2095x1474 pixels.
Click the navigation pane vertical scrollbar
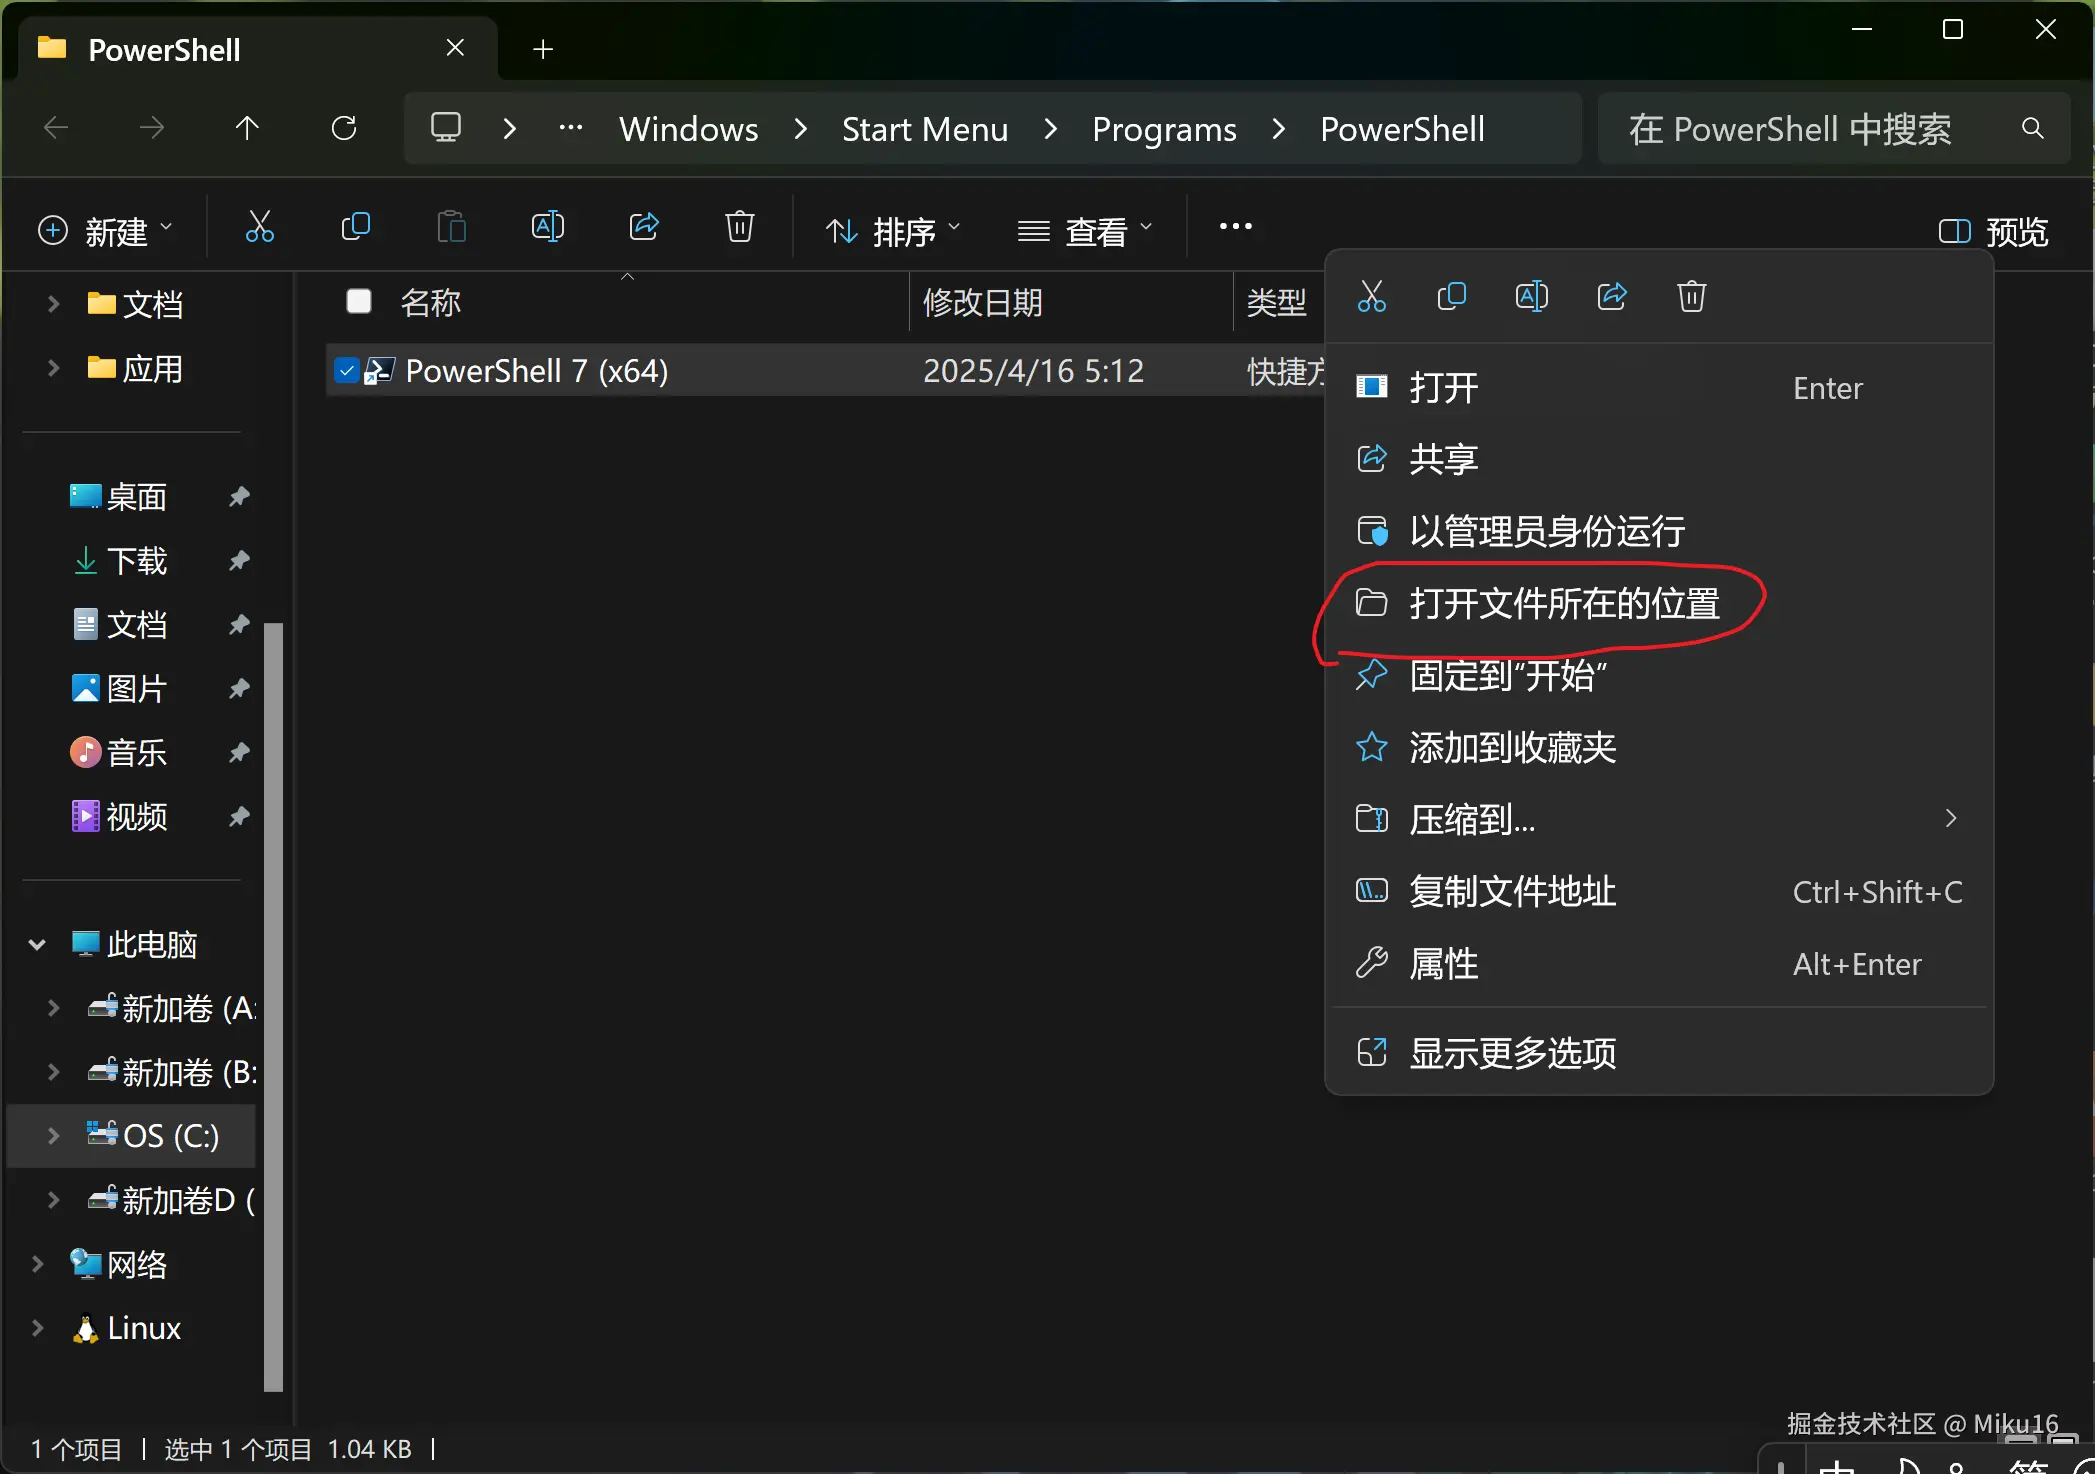click(x=273, y=1005)
